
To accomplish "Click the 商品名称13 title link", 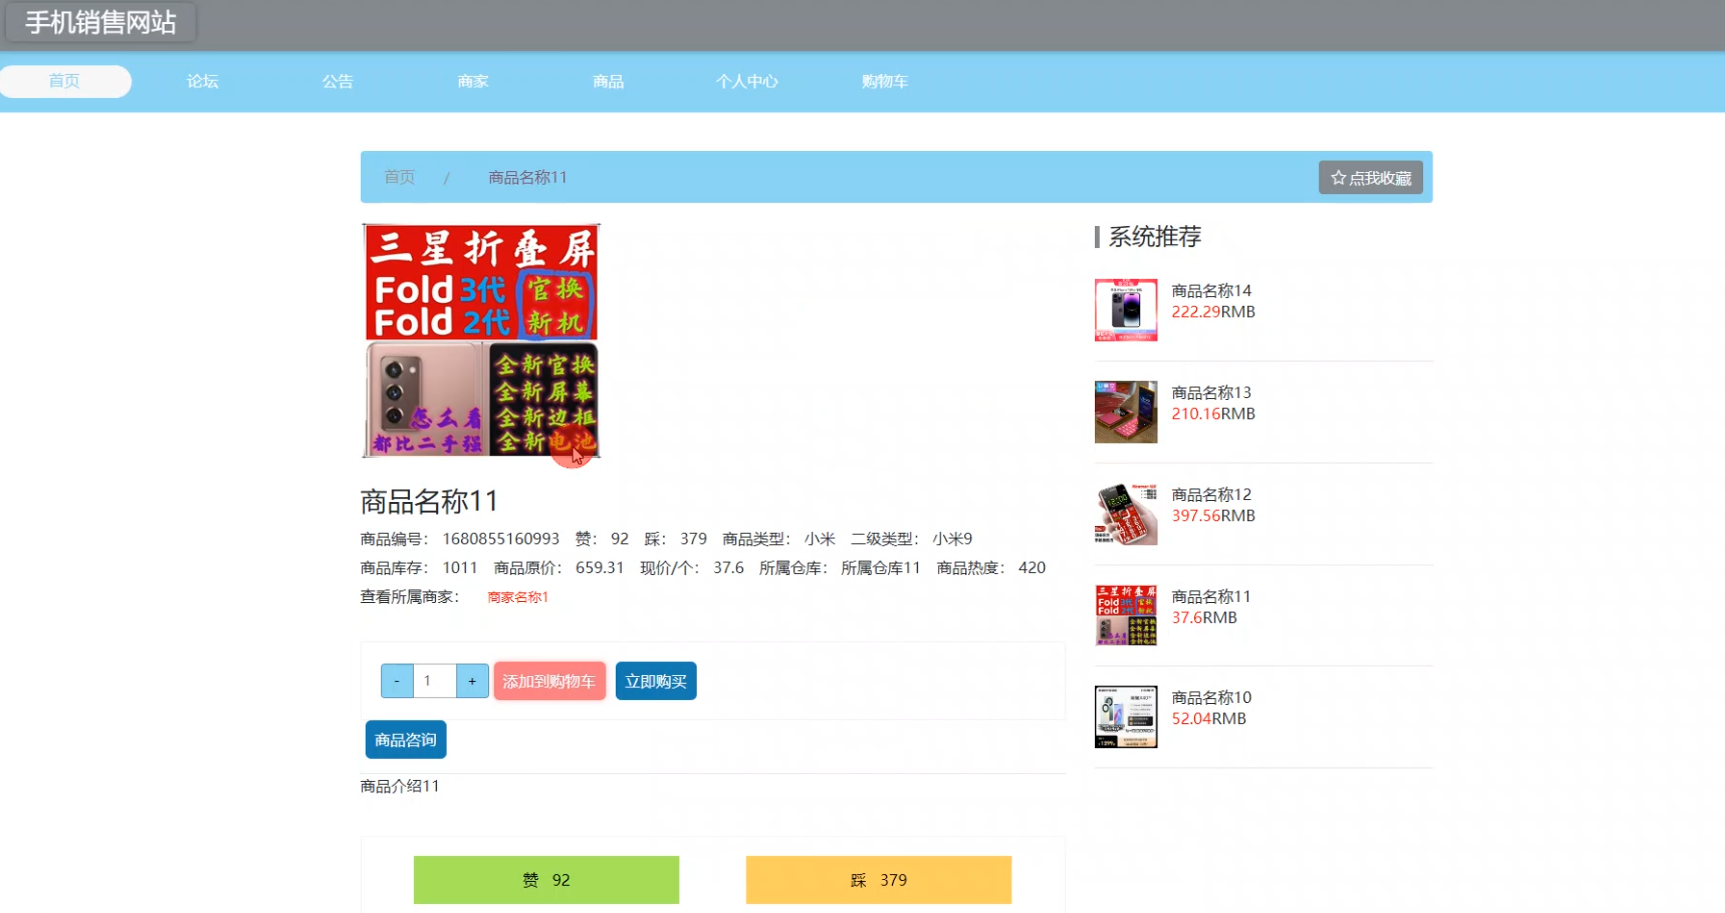I will pyautogui.click(x=1211, y=393).
